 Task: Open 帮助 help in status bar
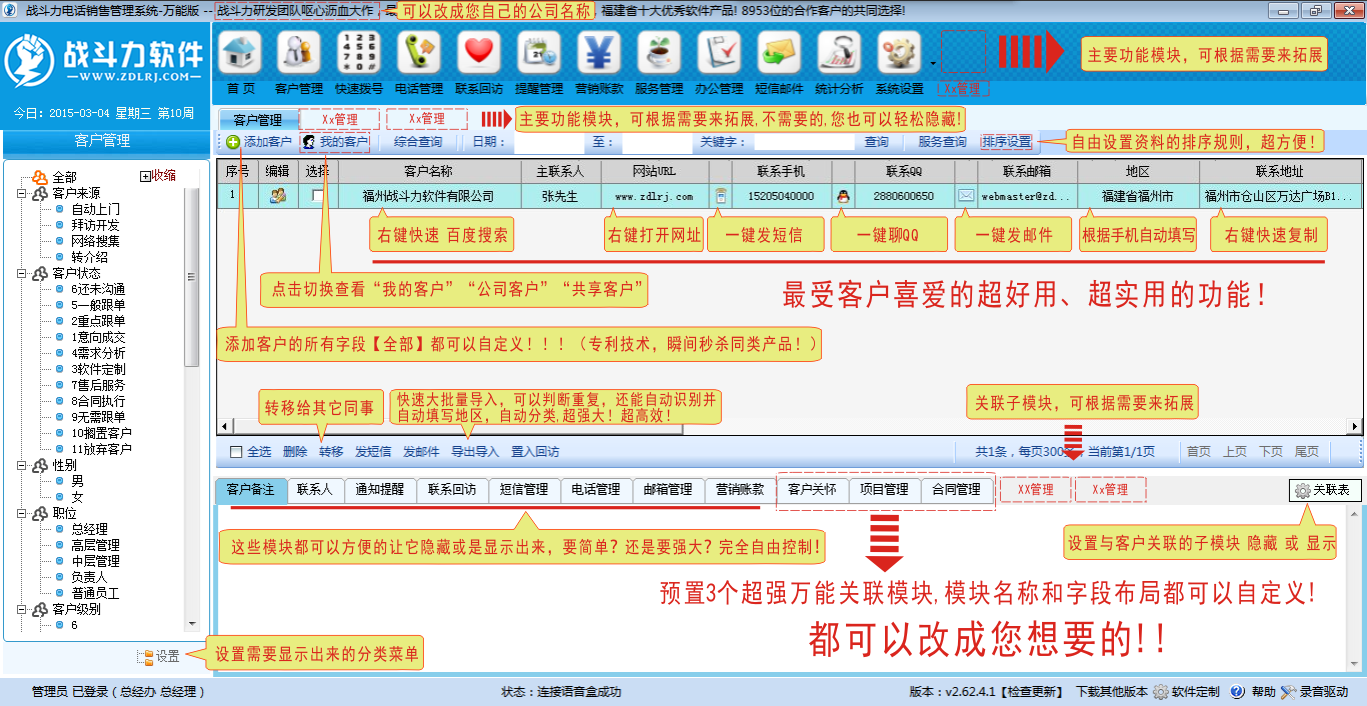pyautogui.click(x=1253, y=691)
